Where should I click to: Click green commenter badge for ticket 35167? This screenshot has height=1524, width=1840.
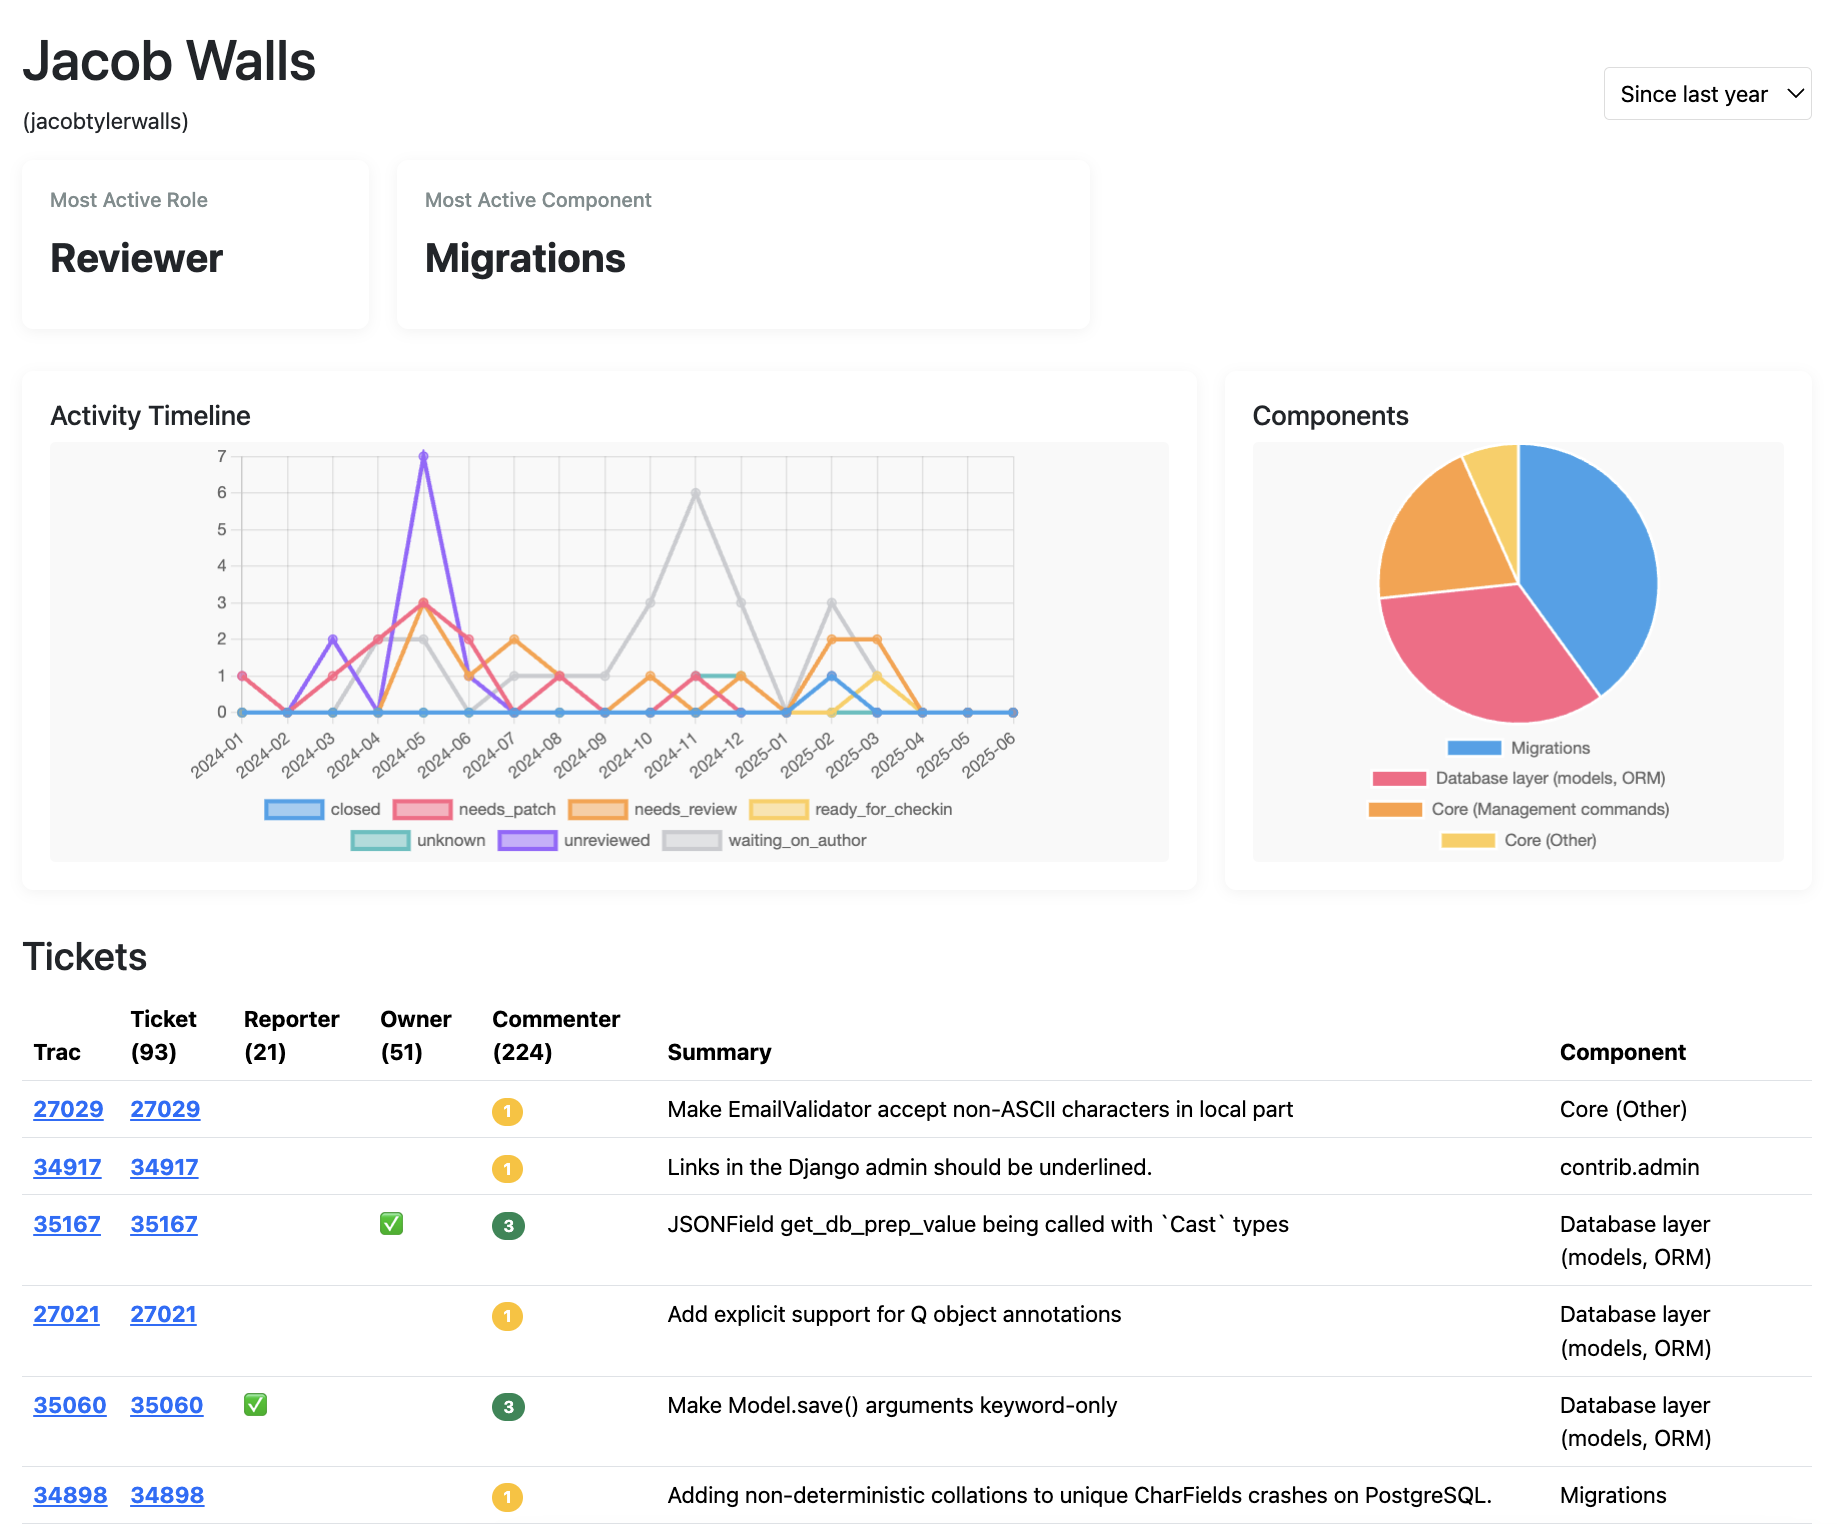point(508,1226)
